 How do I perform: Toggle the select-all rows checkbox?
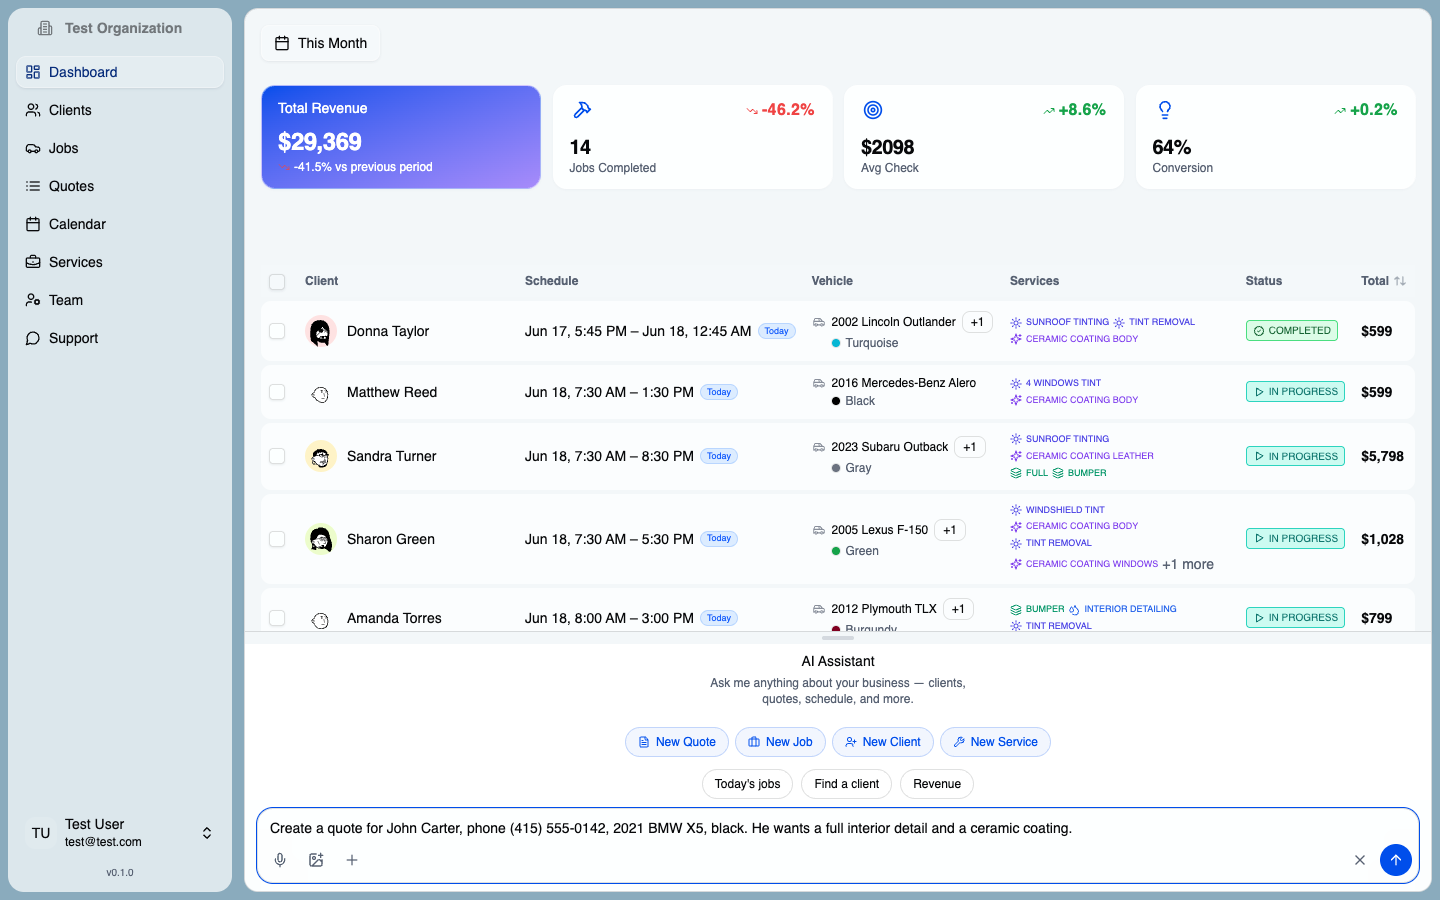coord(277,282)
